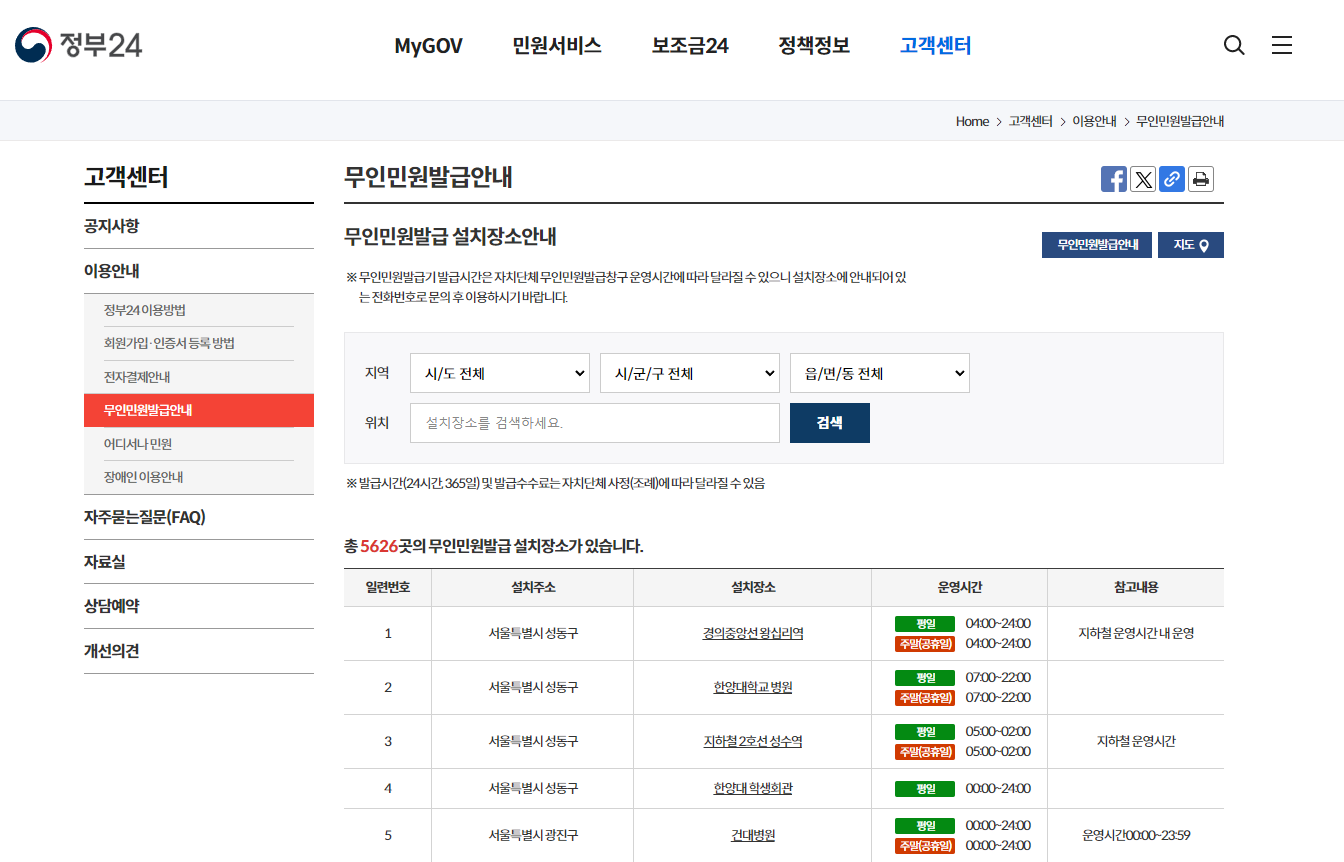1344x862 pixels.
Task: Open the hamburger menu
Action: [x=1281, y=45]
